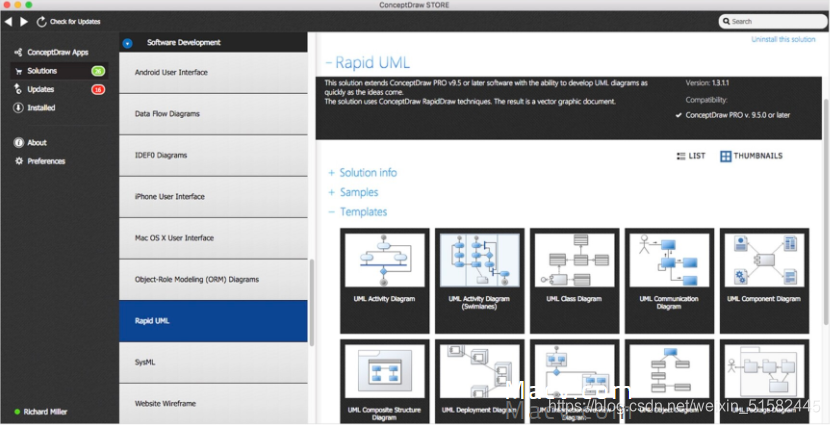Select the SysML solution
This screenshot has height=425, width=830.
point(213,363)
